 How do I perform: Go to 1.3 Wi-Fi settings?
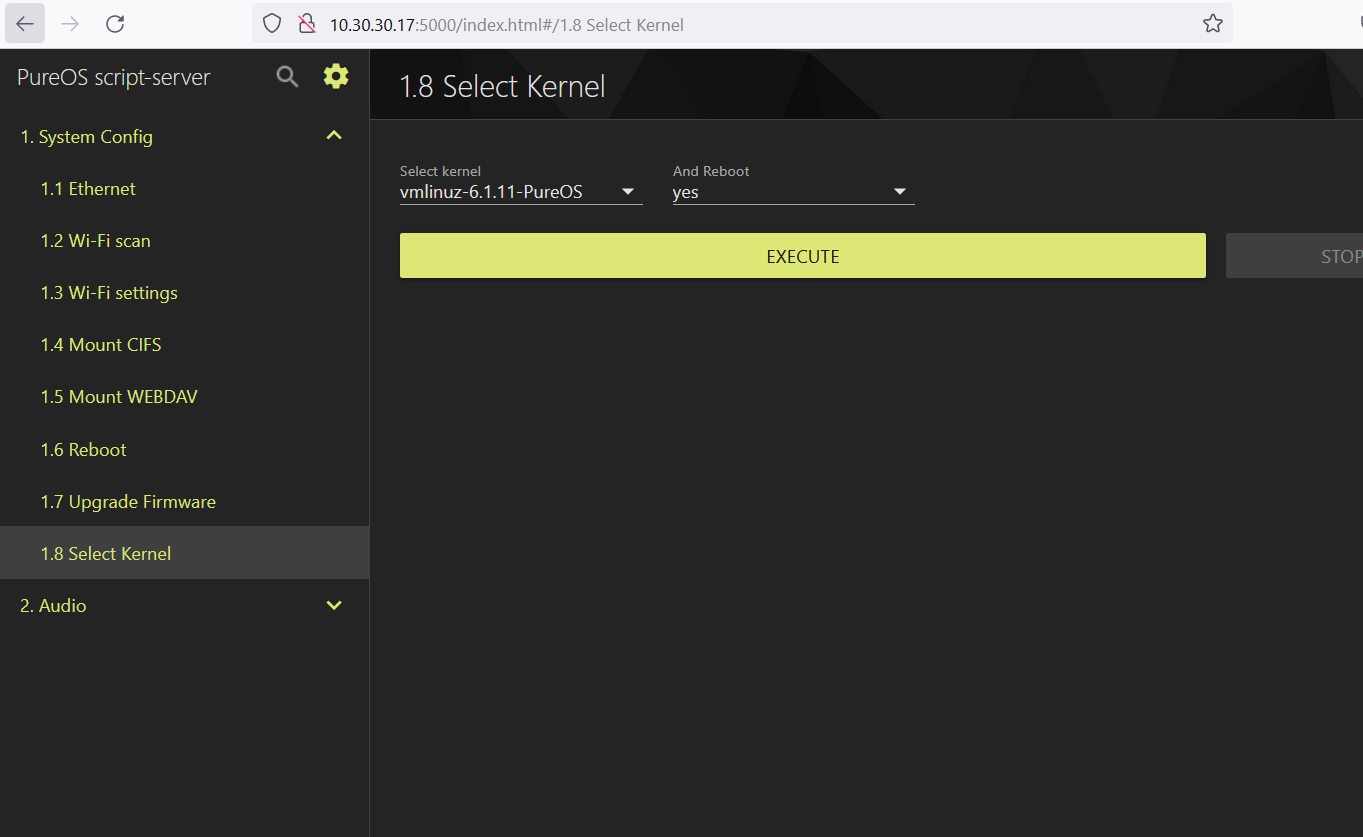[x=109, y=293]
